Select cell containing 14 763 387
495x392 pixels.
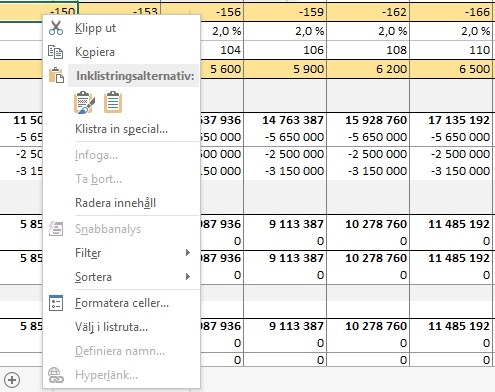tap(285, 120)
